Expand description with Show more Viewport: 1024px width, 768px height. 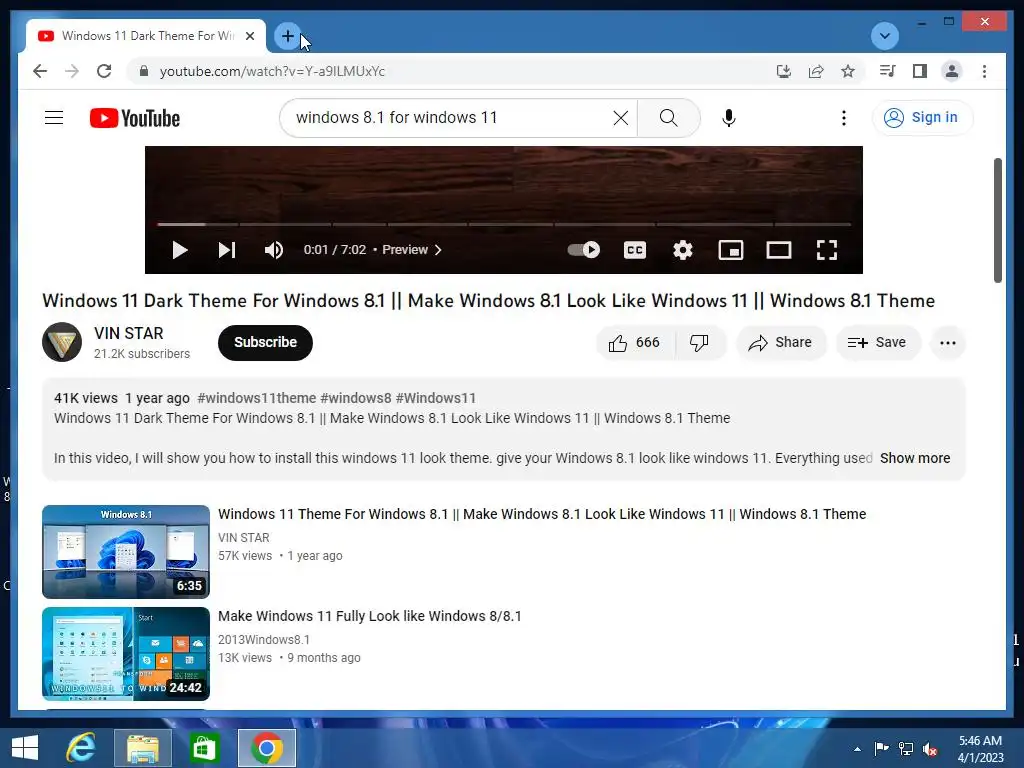pyautogui.click(x=914, y=458)
